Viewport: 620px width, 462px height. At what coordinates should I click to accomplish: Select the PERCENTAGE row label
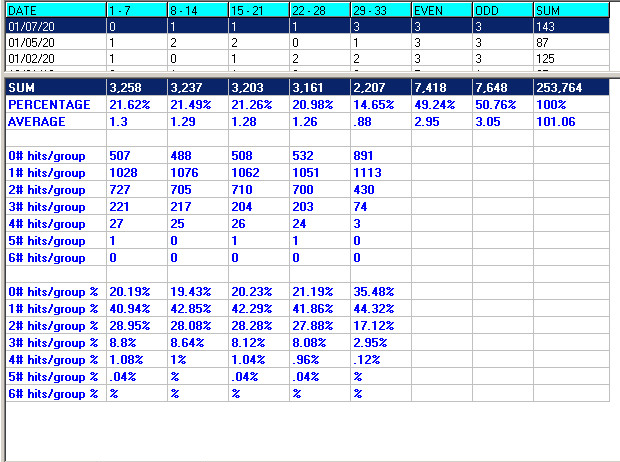[49, 104]
